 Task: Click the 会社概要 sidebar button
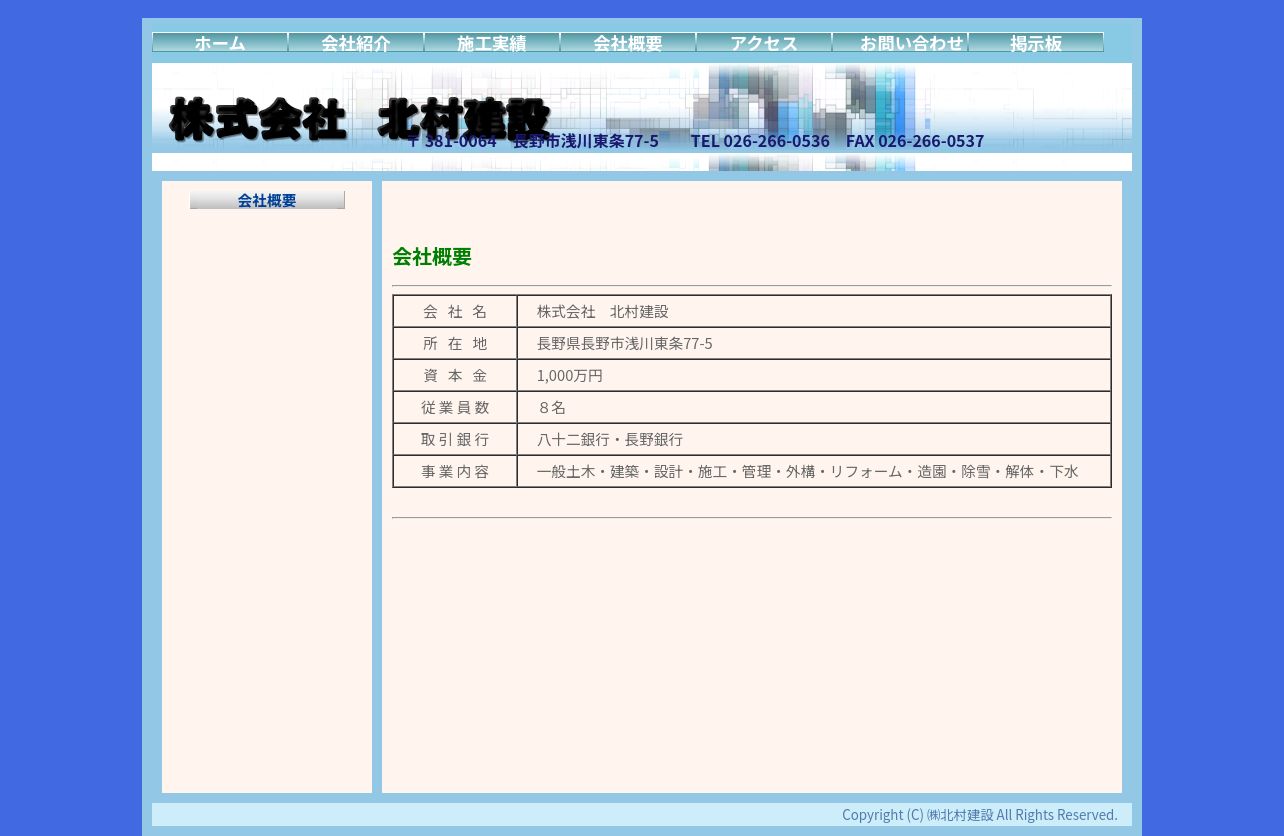click(267, 200)
